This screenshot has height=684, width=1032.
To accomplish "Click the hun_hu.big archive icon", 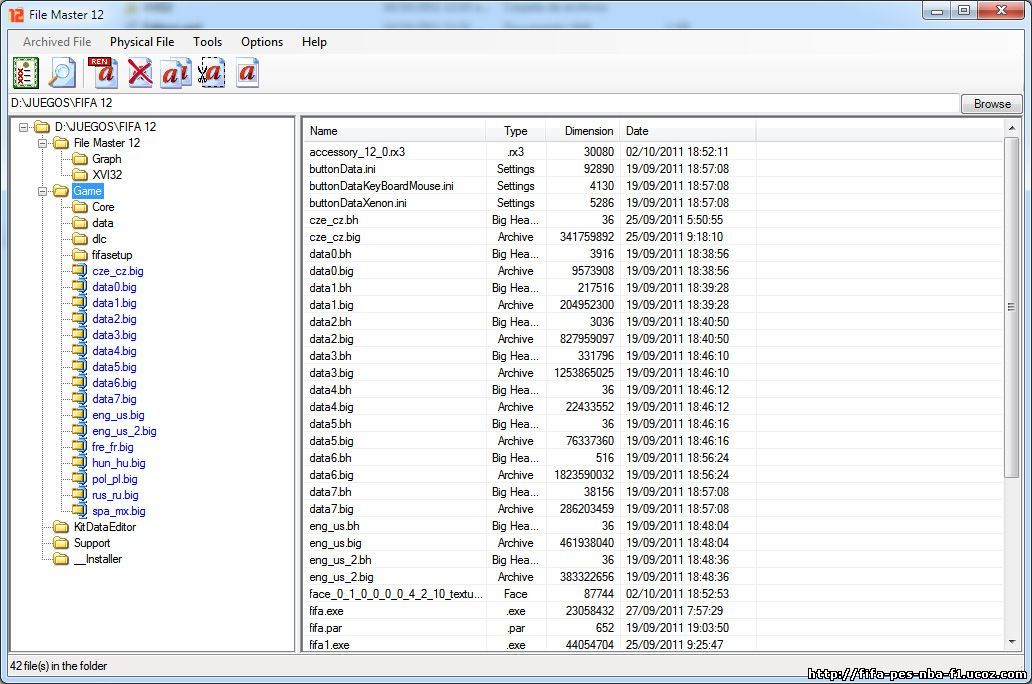I will (x=80, y=463).
